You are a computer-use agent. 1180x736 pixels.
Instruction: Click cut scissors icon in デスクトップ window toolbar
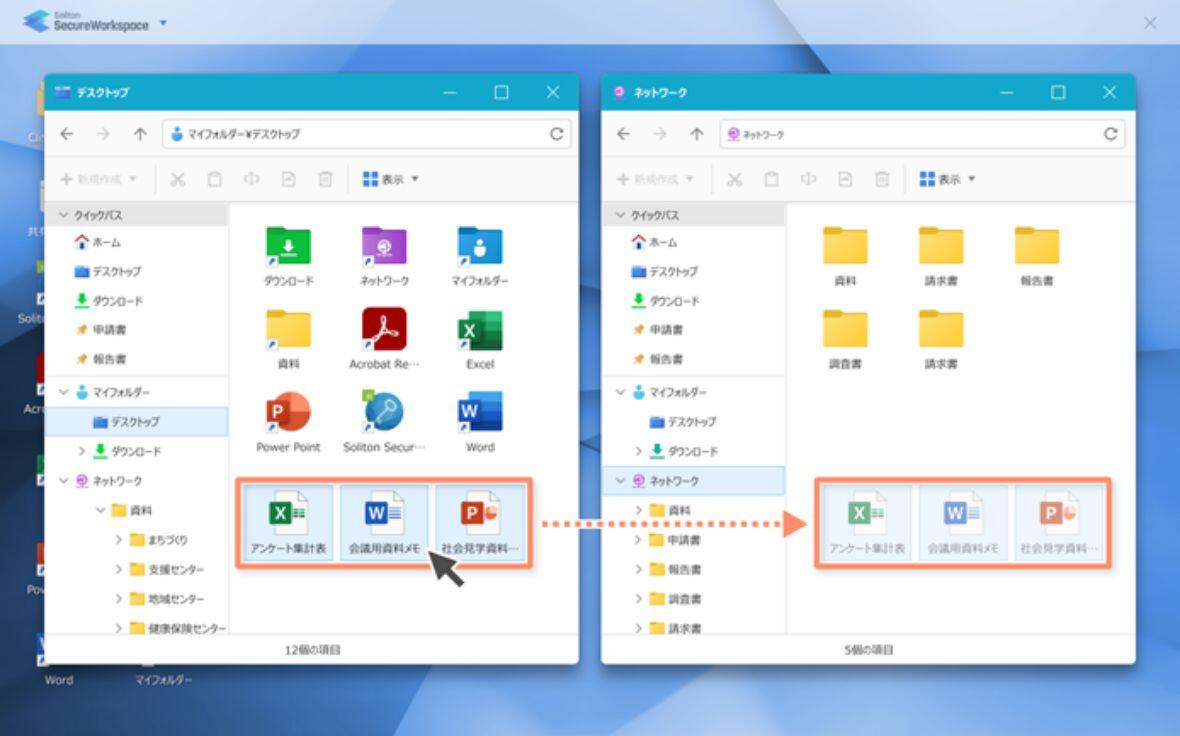(178, 179)
